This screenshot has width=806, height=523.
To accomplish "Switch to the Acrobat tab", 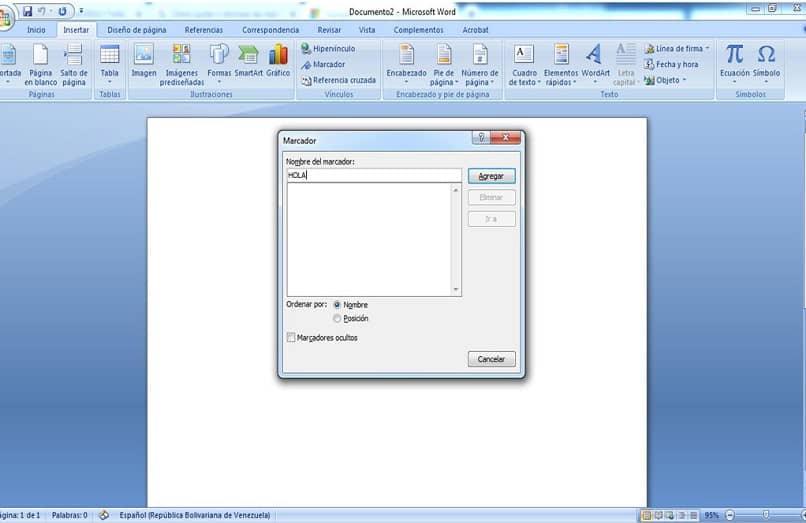I will click(475, 30).
